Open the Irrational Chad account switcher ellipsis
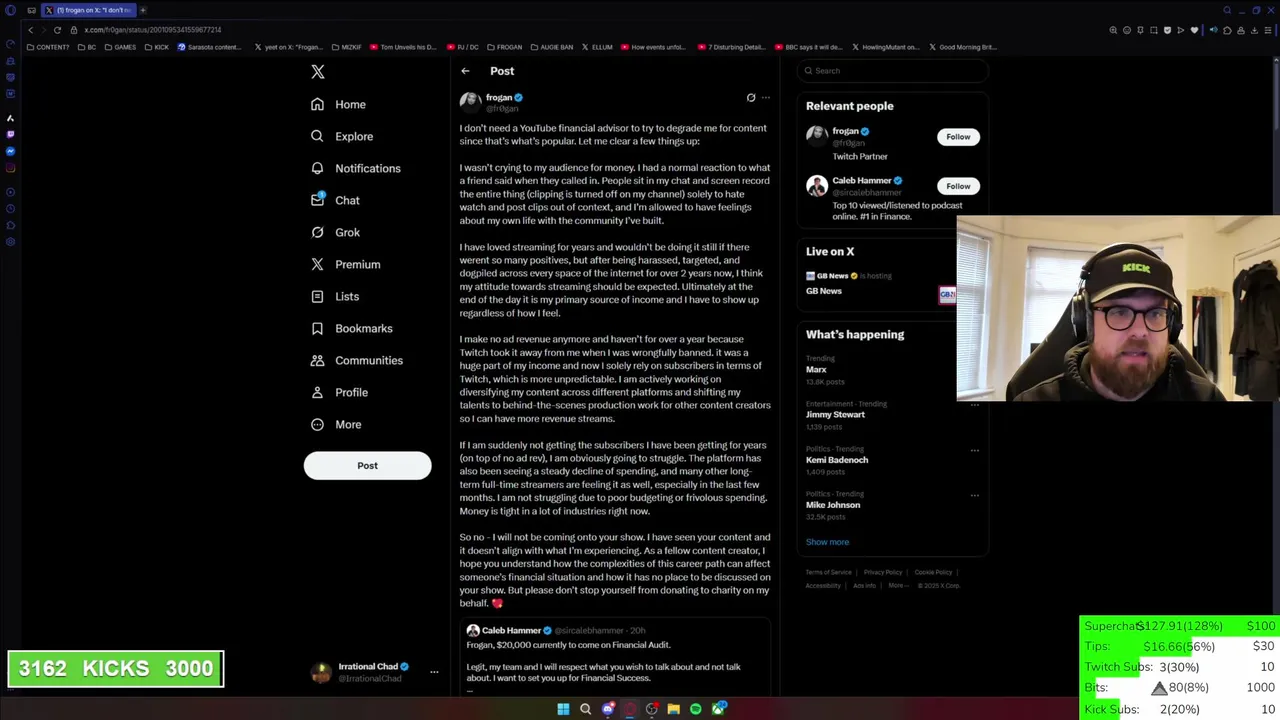 434,672
